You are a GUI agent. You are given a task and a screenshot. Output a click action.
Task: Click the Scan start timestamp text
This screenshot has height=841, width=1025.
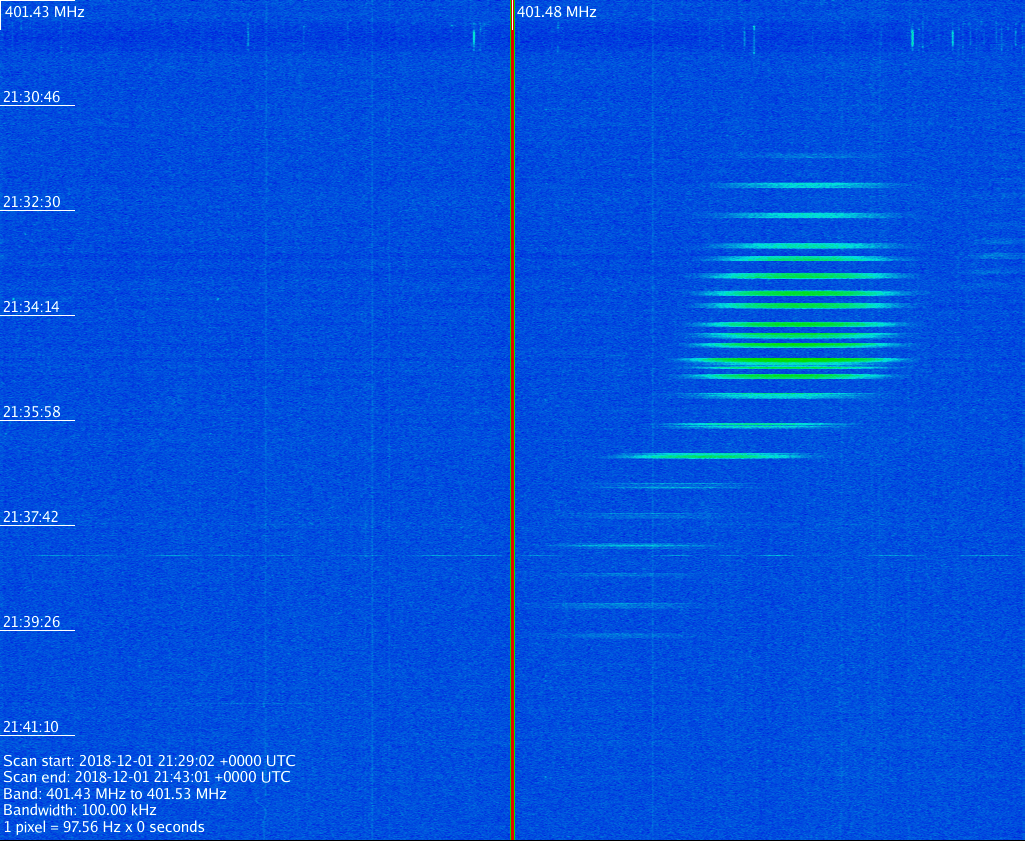(149, 761)
